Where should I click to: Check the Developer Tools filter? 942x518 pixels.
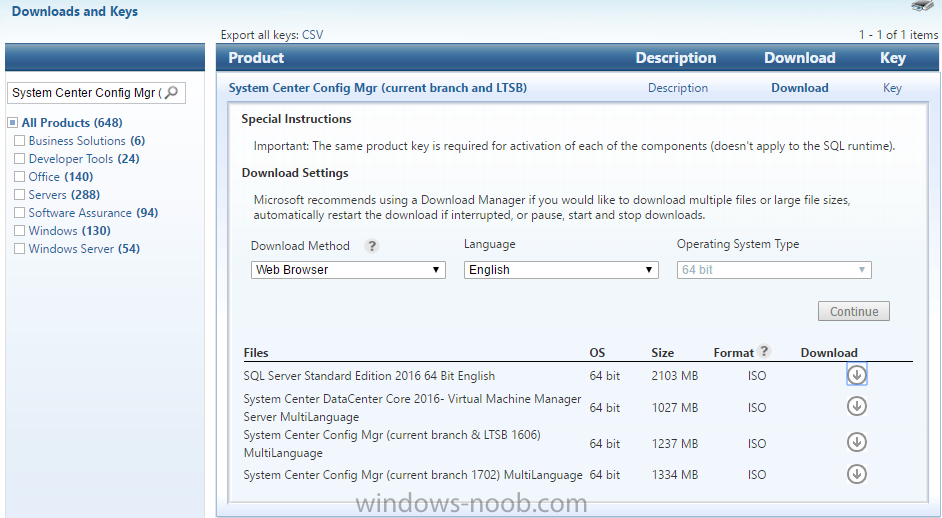tap(19, 159)
